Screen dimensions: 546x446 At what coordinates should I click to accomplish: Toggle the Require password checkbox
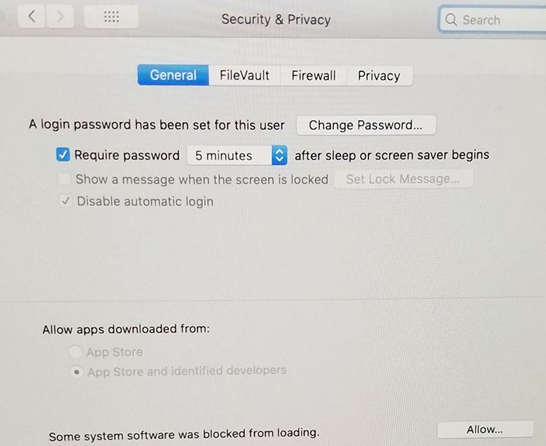coord(63,154)
